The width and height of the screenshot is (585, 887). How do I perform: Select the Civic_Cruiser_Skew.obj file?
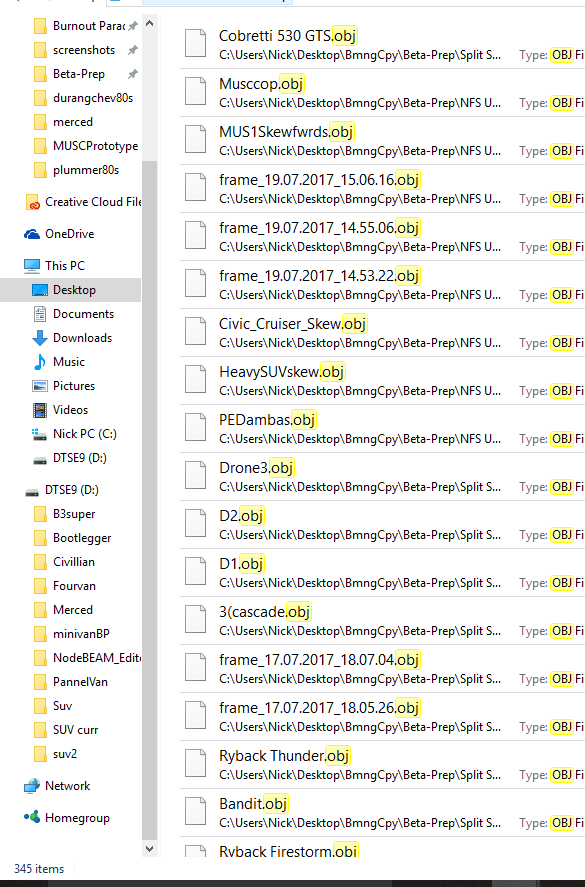click(382, 333)
